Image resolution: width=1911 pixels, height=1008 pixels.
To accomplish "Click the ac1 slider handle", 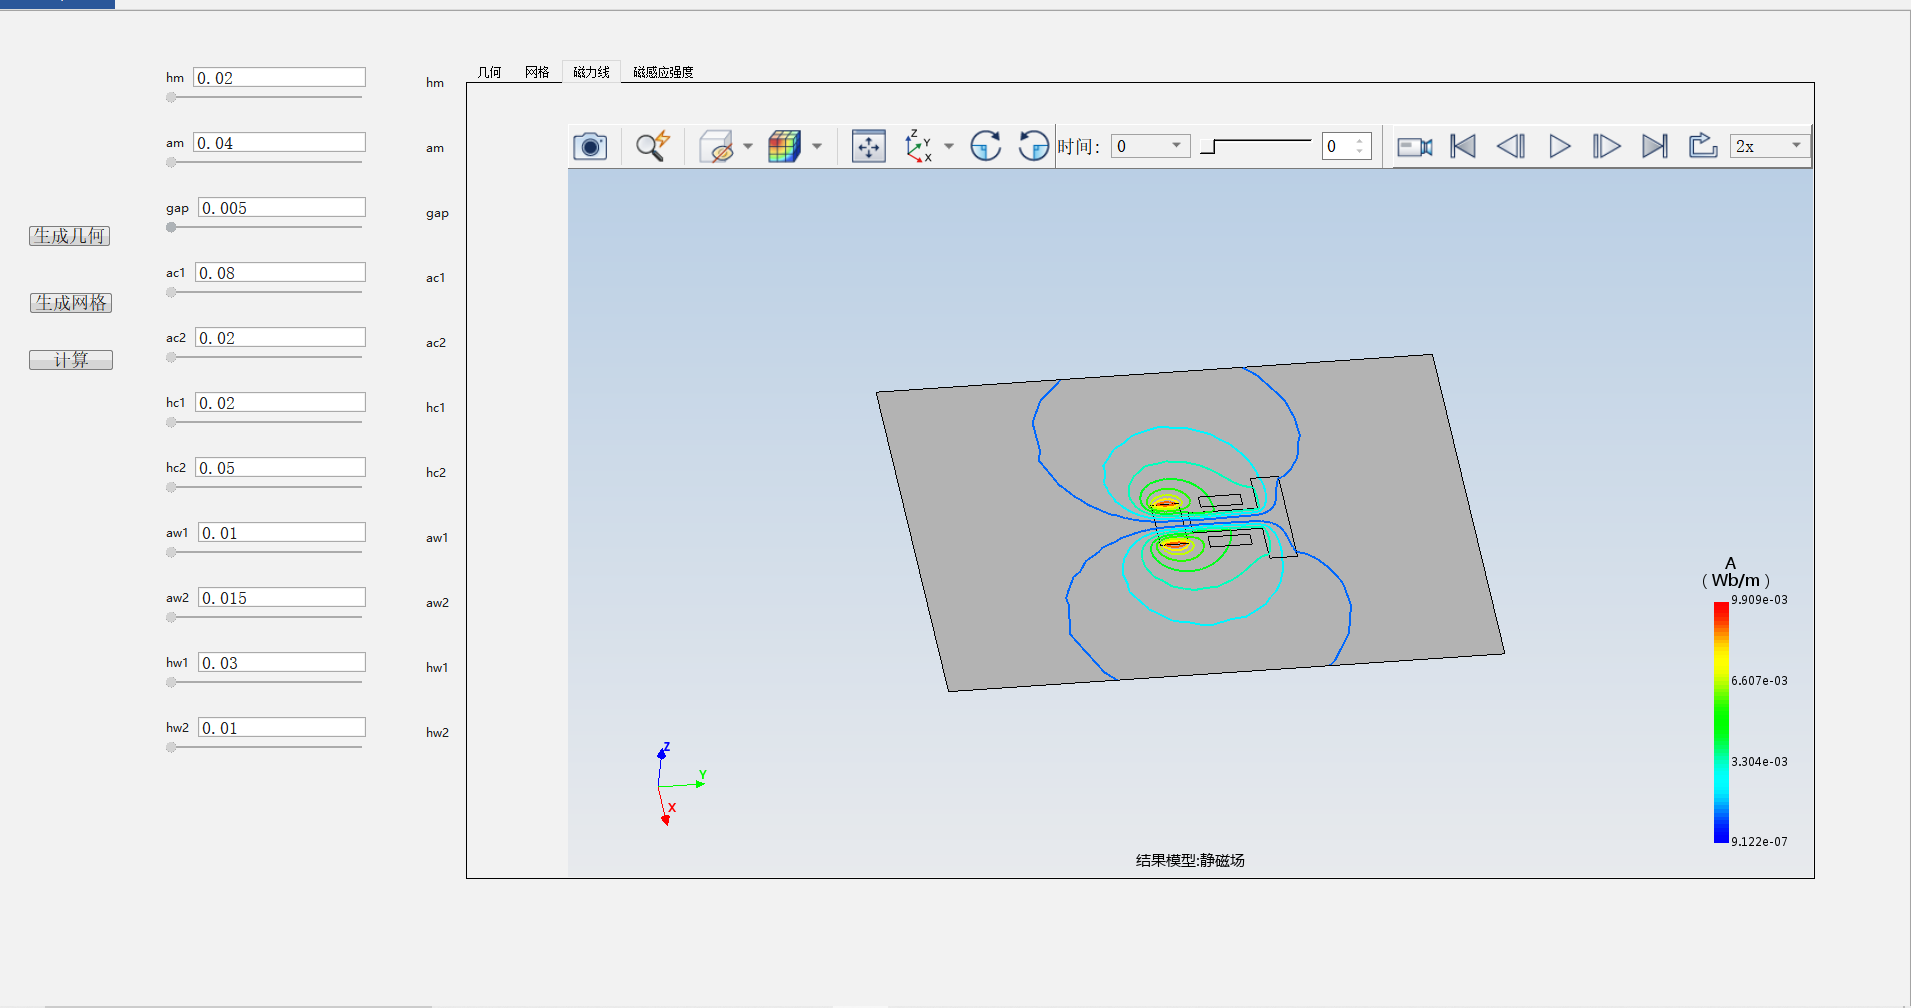I will (171, 292).
